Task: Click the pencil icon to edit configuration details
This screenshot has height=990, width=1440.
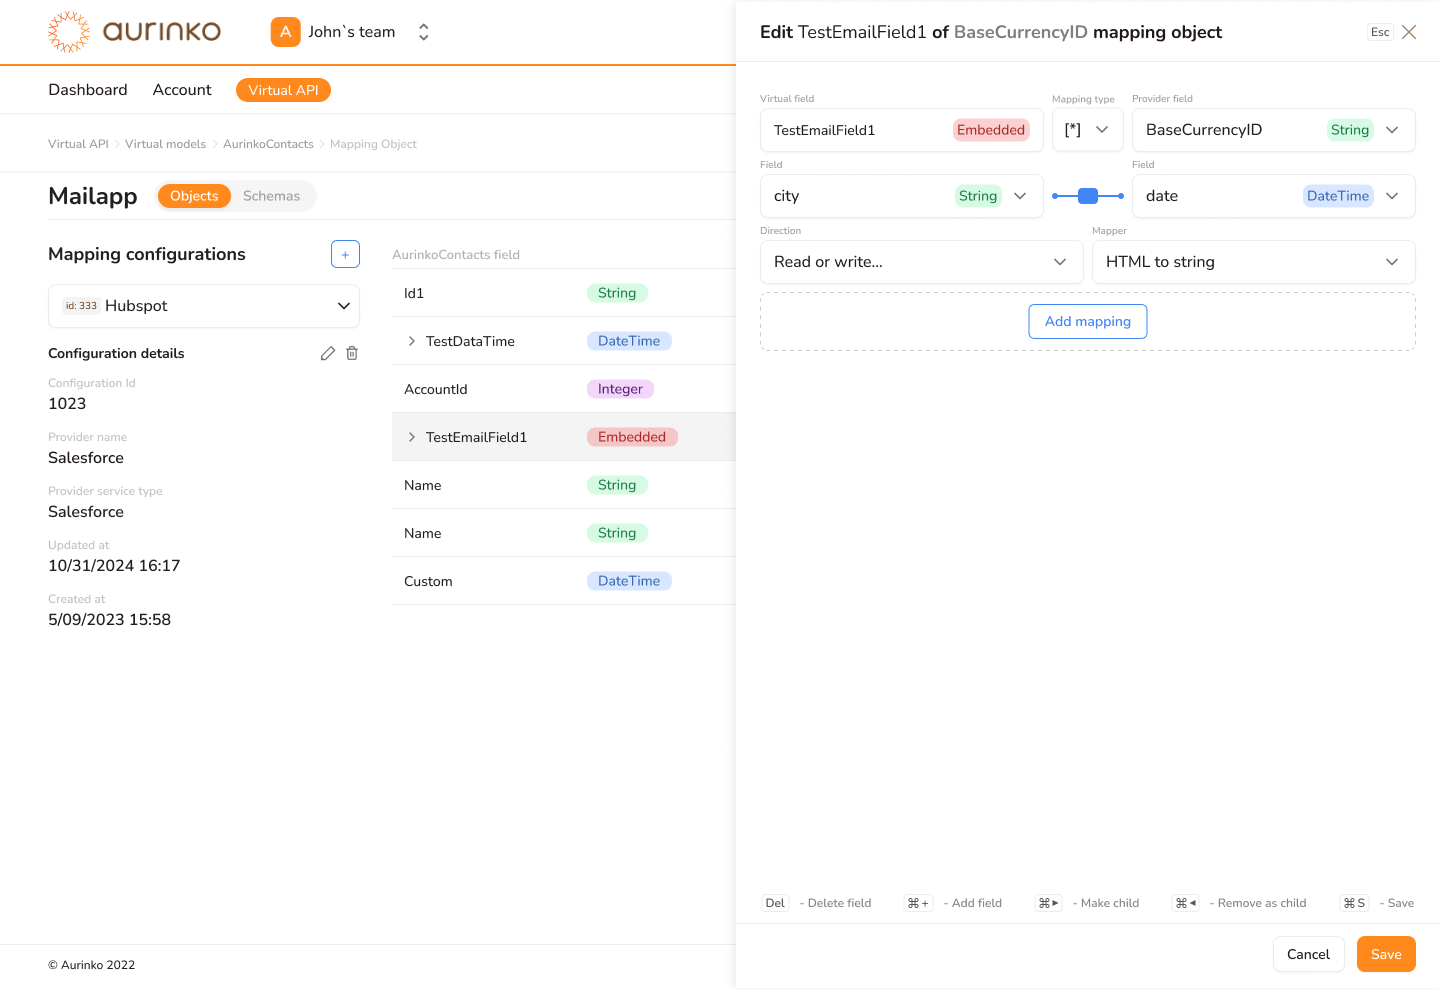Action: click(x=327, y=353)
